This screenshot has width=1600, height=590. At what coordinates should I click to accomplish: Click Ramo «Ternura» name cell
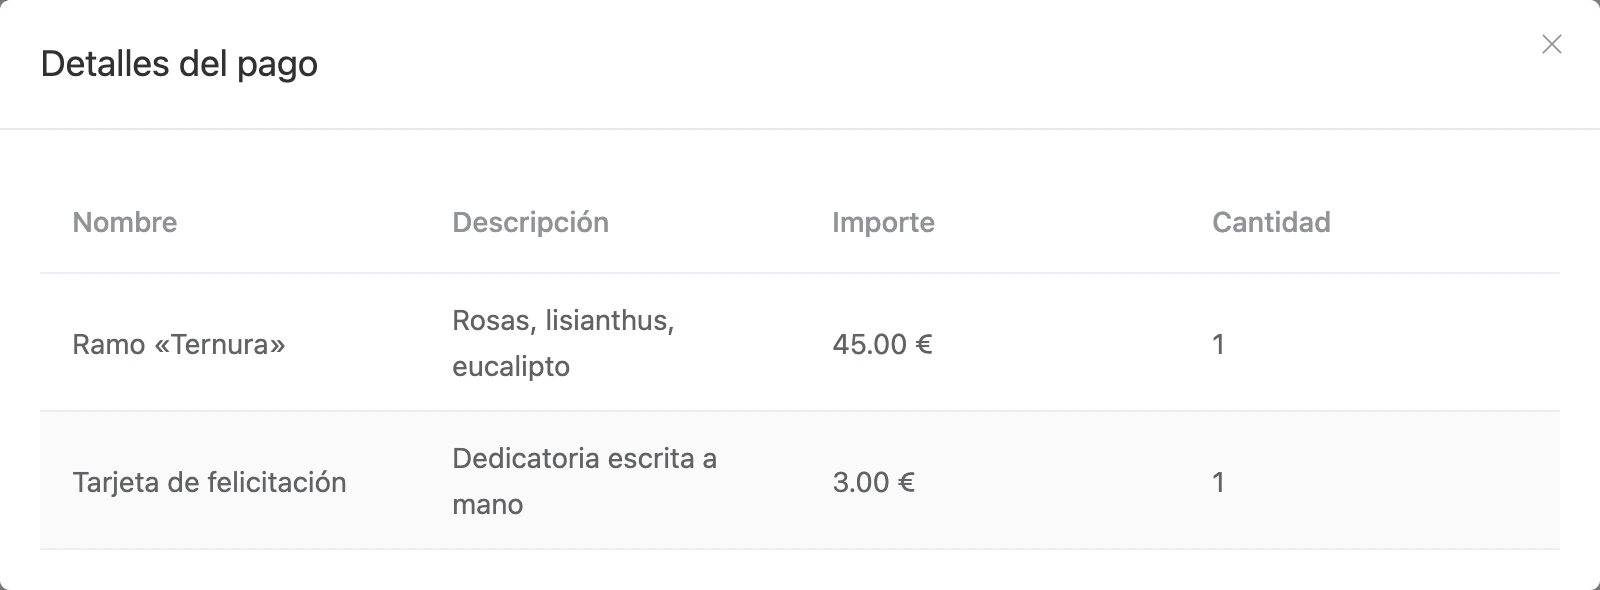tap(179, 344)
